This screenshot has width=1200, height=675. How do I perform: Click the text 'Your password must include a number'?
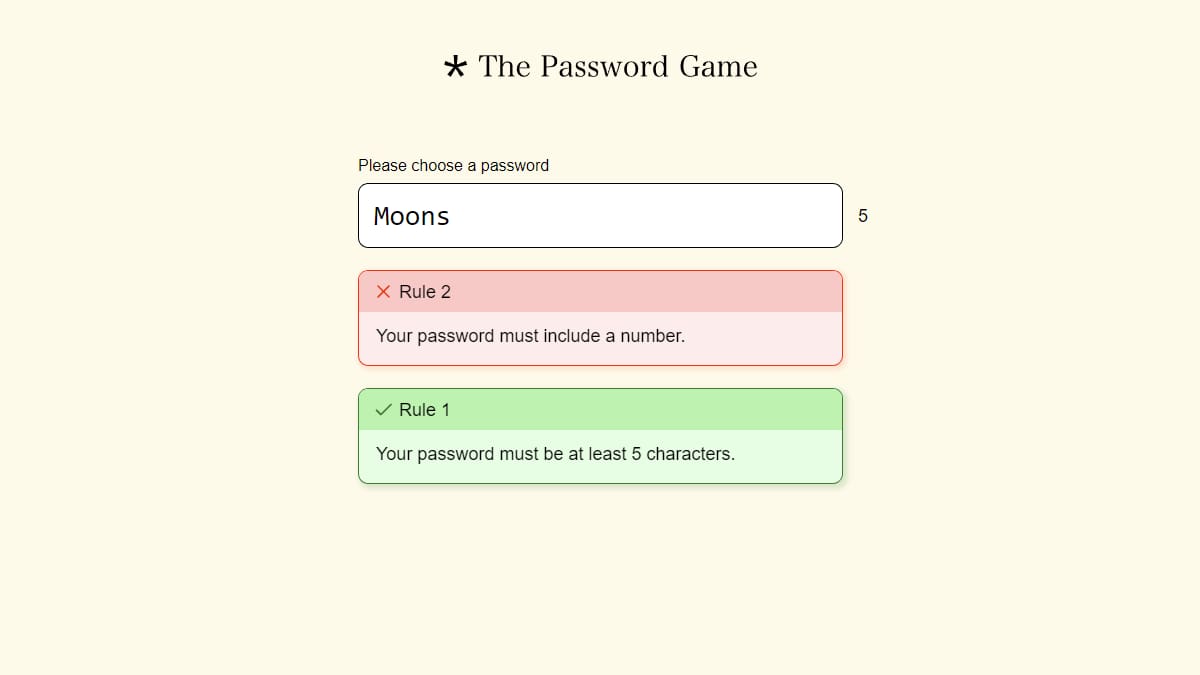coord(529,336)
